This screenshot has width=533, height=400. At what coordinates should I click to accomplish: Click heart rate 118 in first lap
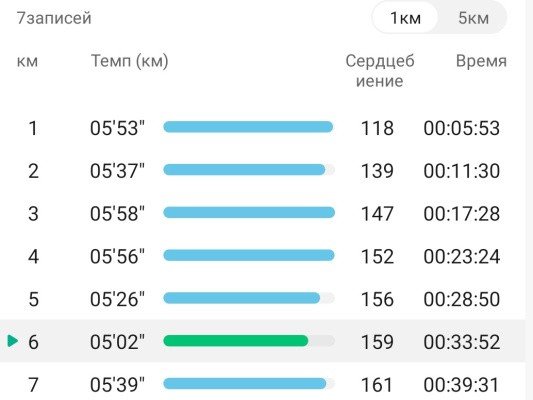[x=377, y=128]
